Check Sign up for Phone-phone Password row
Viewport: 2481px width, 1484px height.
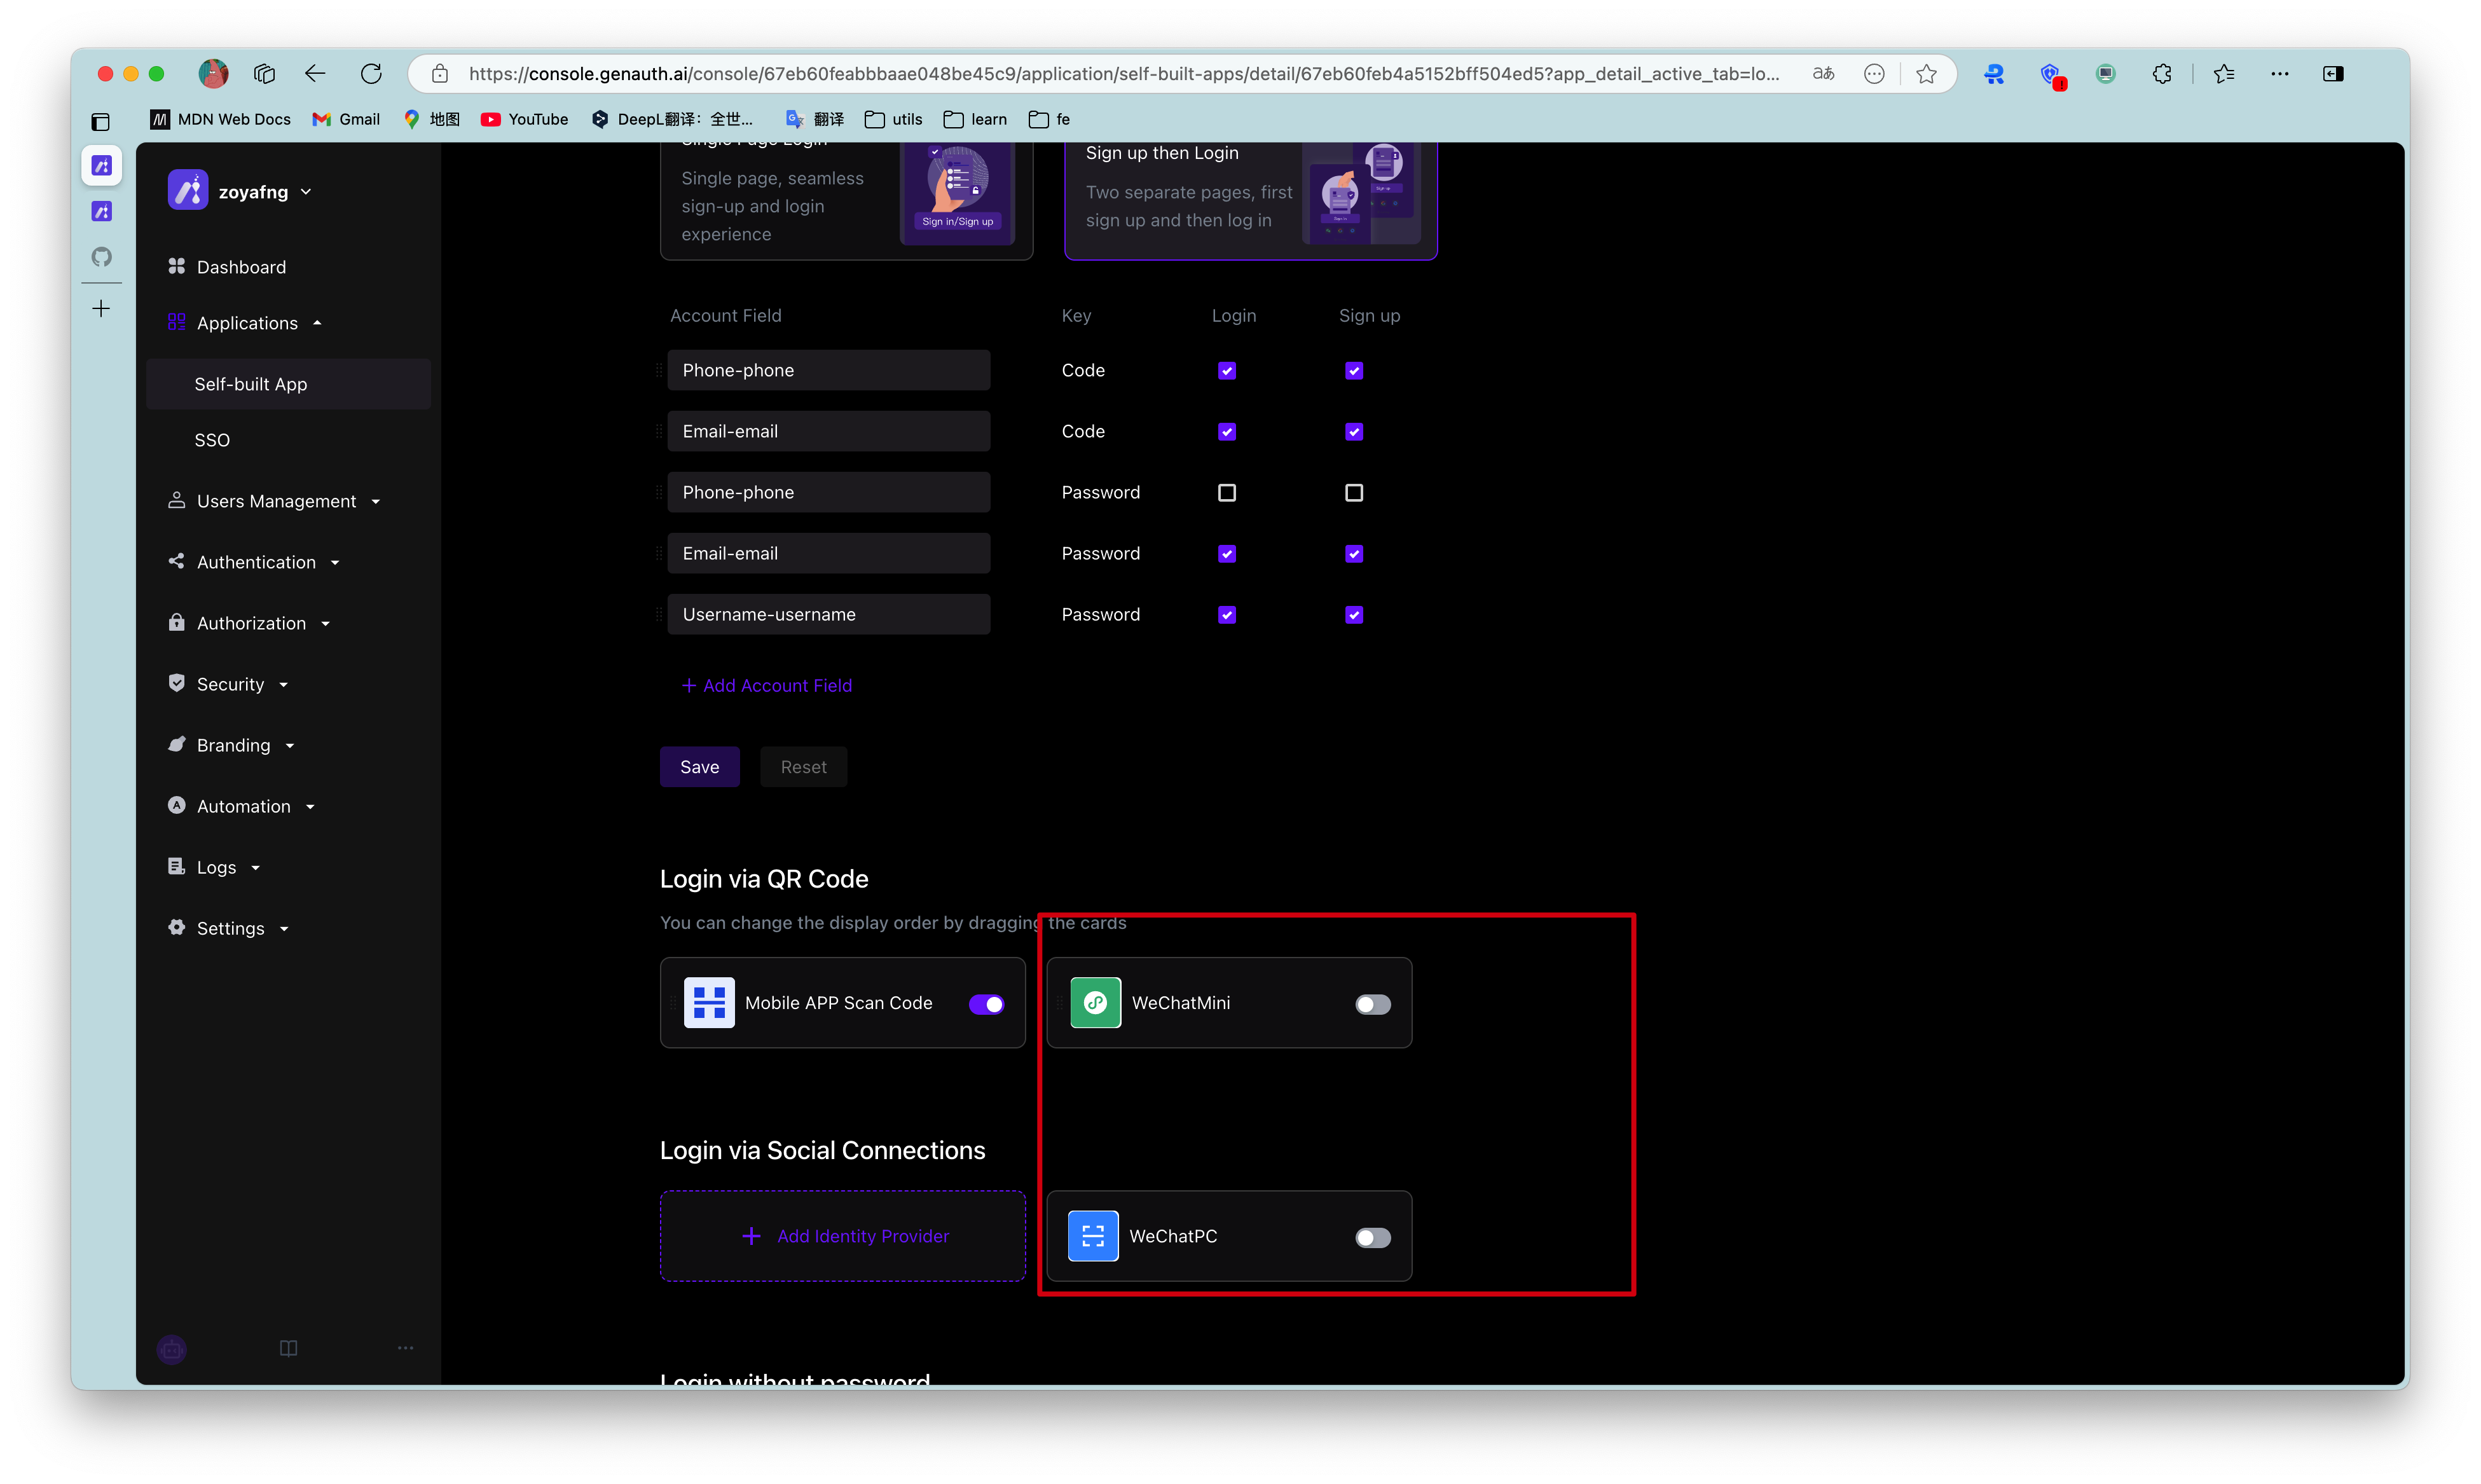coord(1354,493)
